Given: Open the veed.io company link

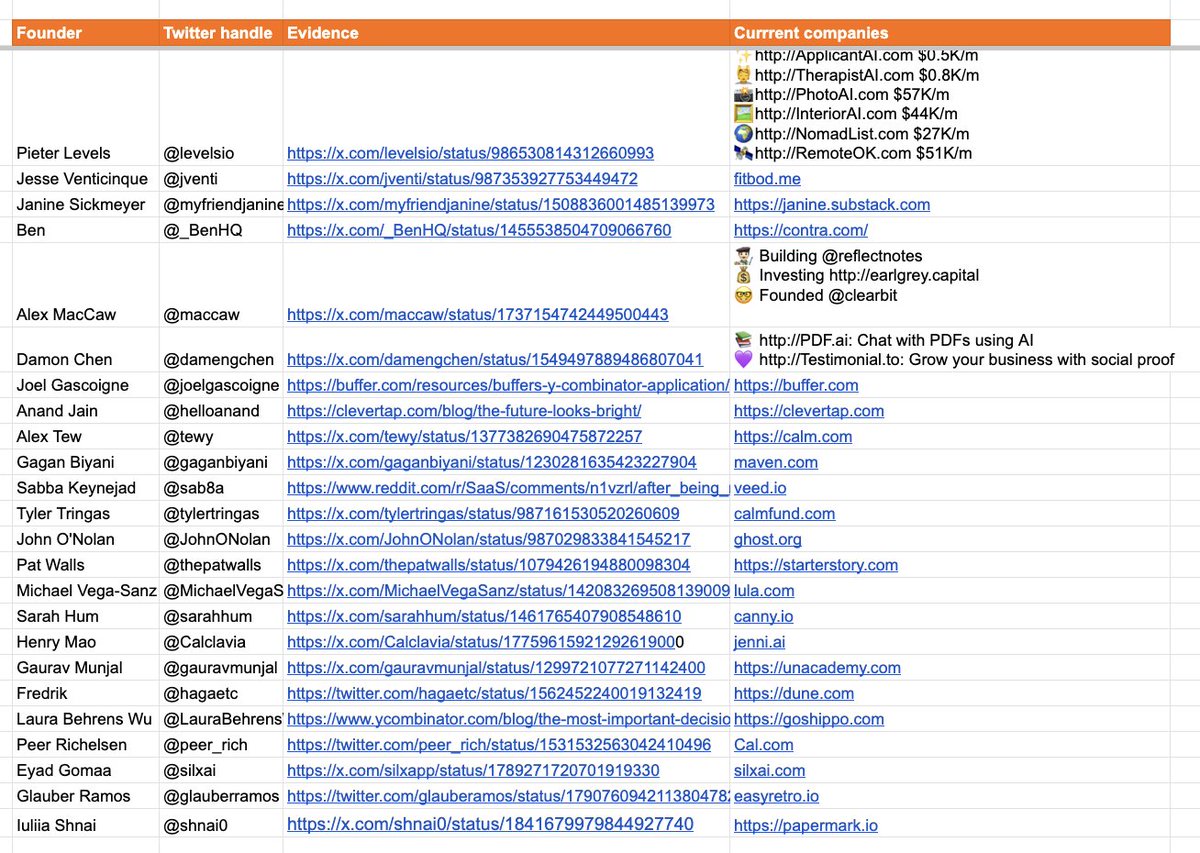Looking at the screenshot, I should (x=760, y=488).
